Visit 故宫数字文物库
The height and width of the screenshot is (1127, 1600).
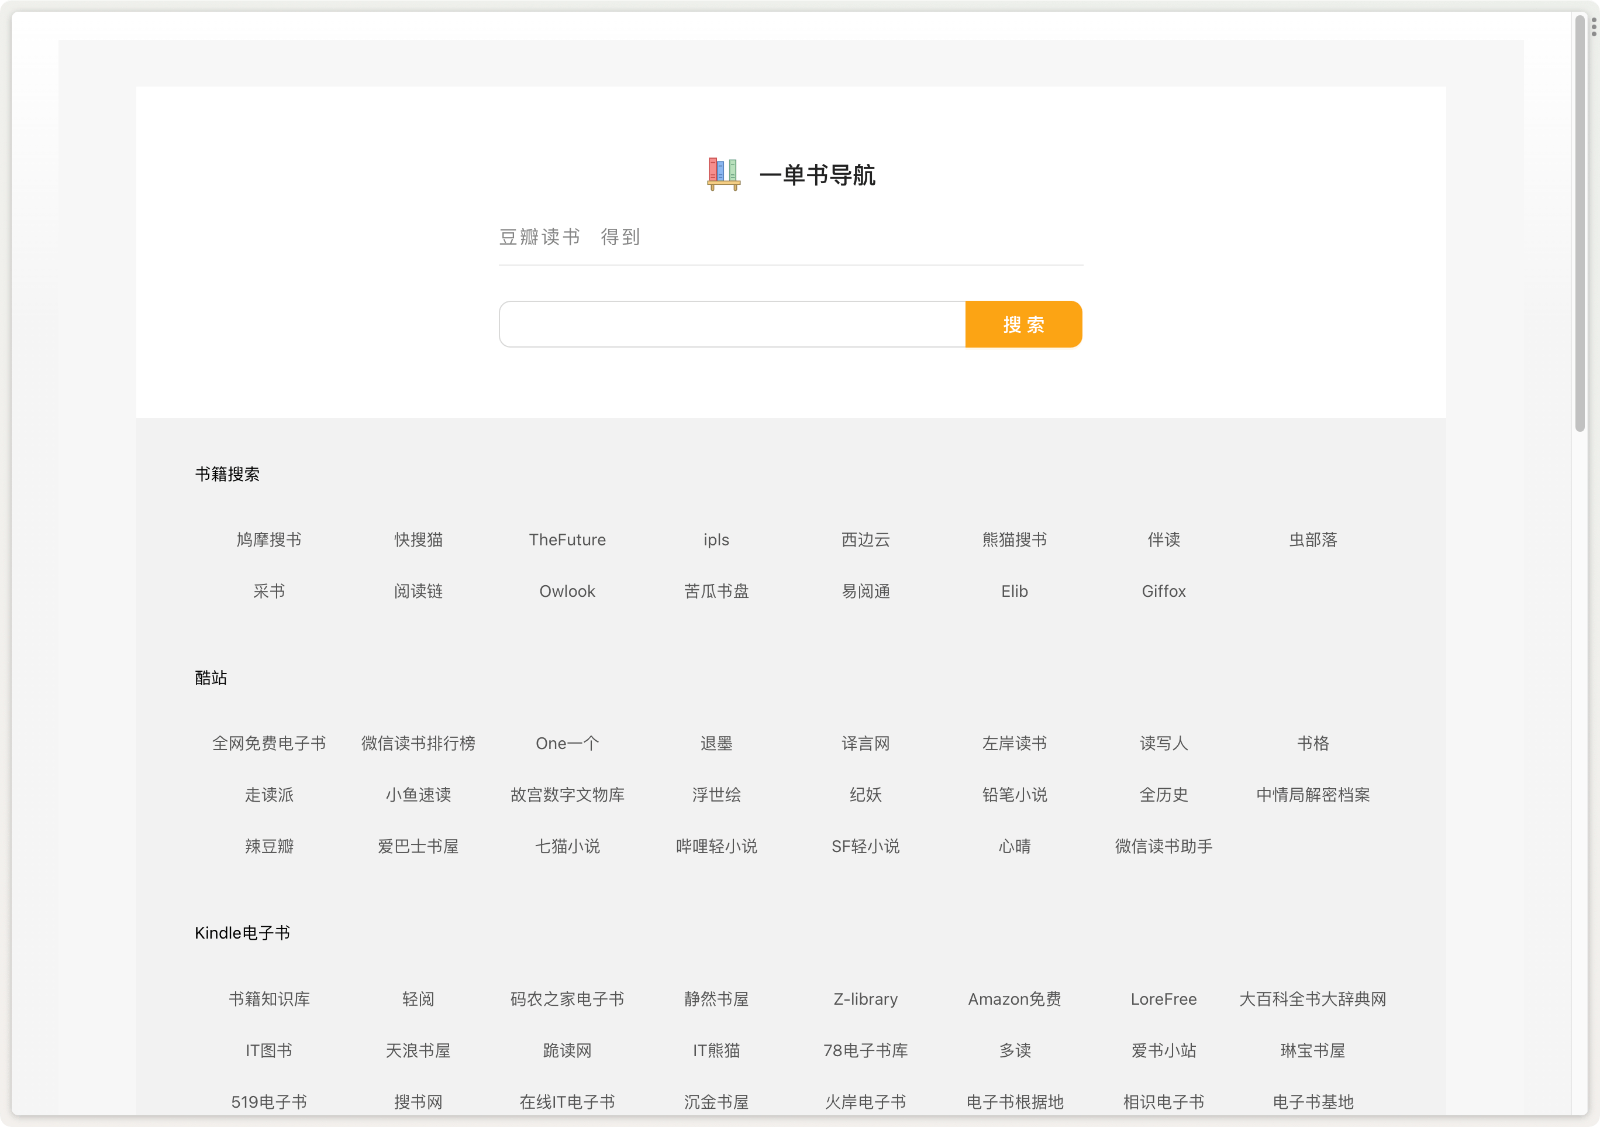[x=567, y=795]
